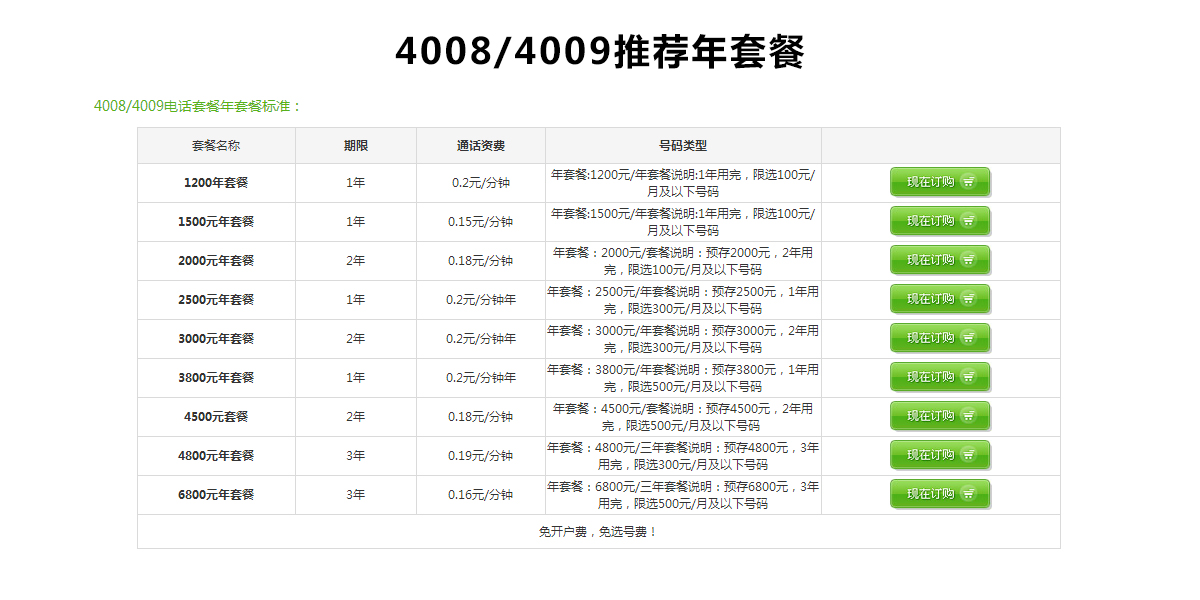Click the green 4008/4009电话套餐年套餐标准 text
This screenshot has height=600, width=1200.
197,106
